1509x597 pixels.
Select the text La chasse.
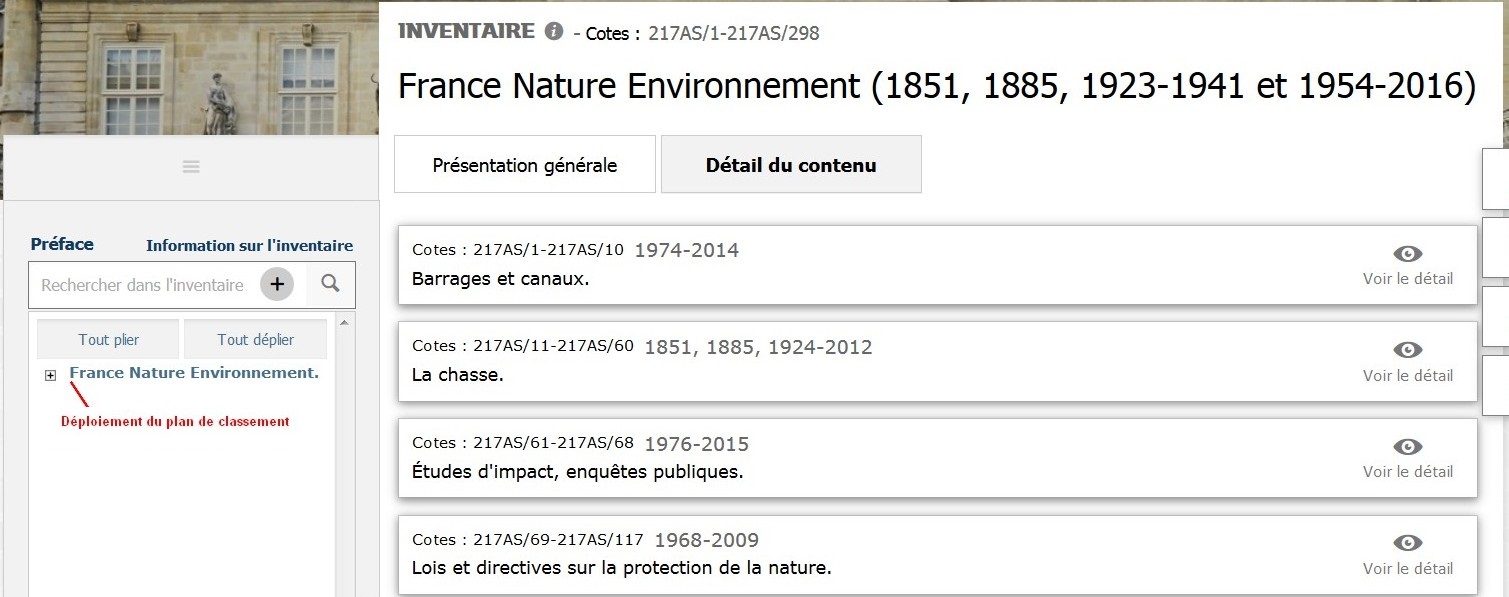click(x=457, y=375)
